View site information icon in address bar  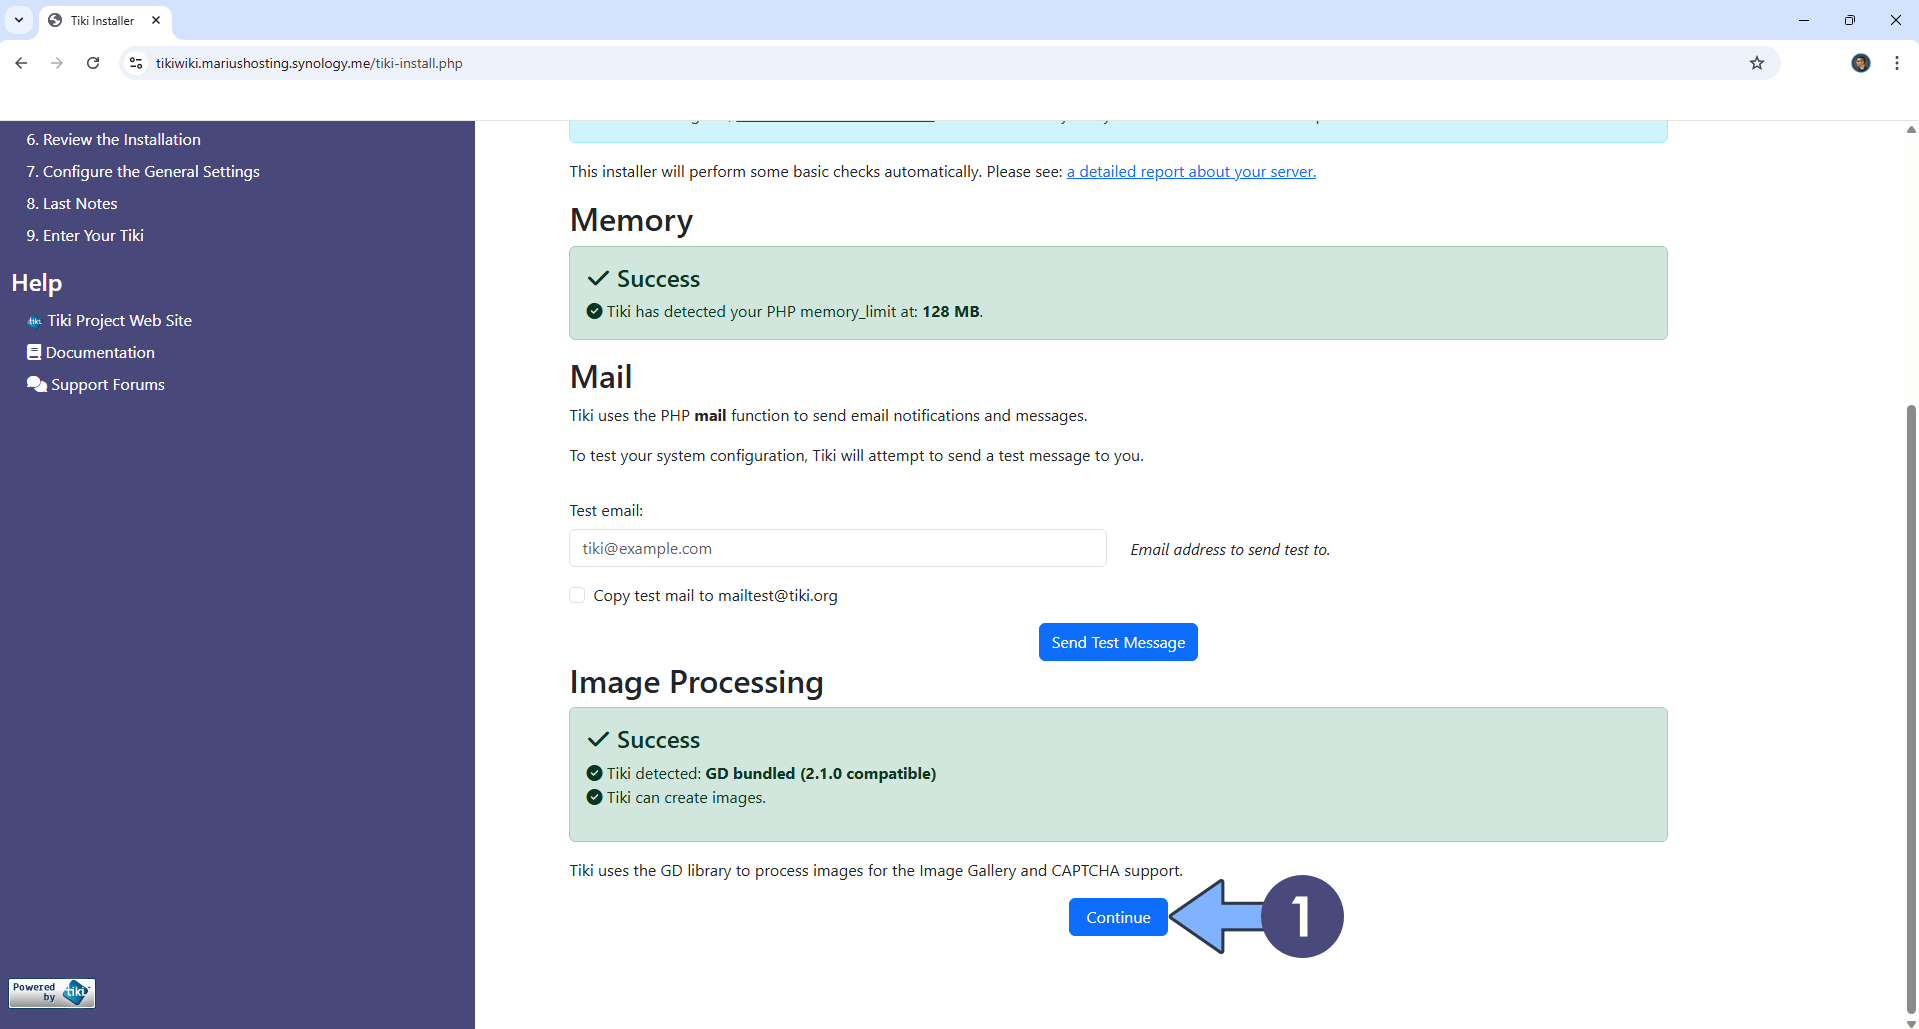point(136,63)
